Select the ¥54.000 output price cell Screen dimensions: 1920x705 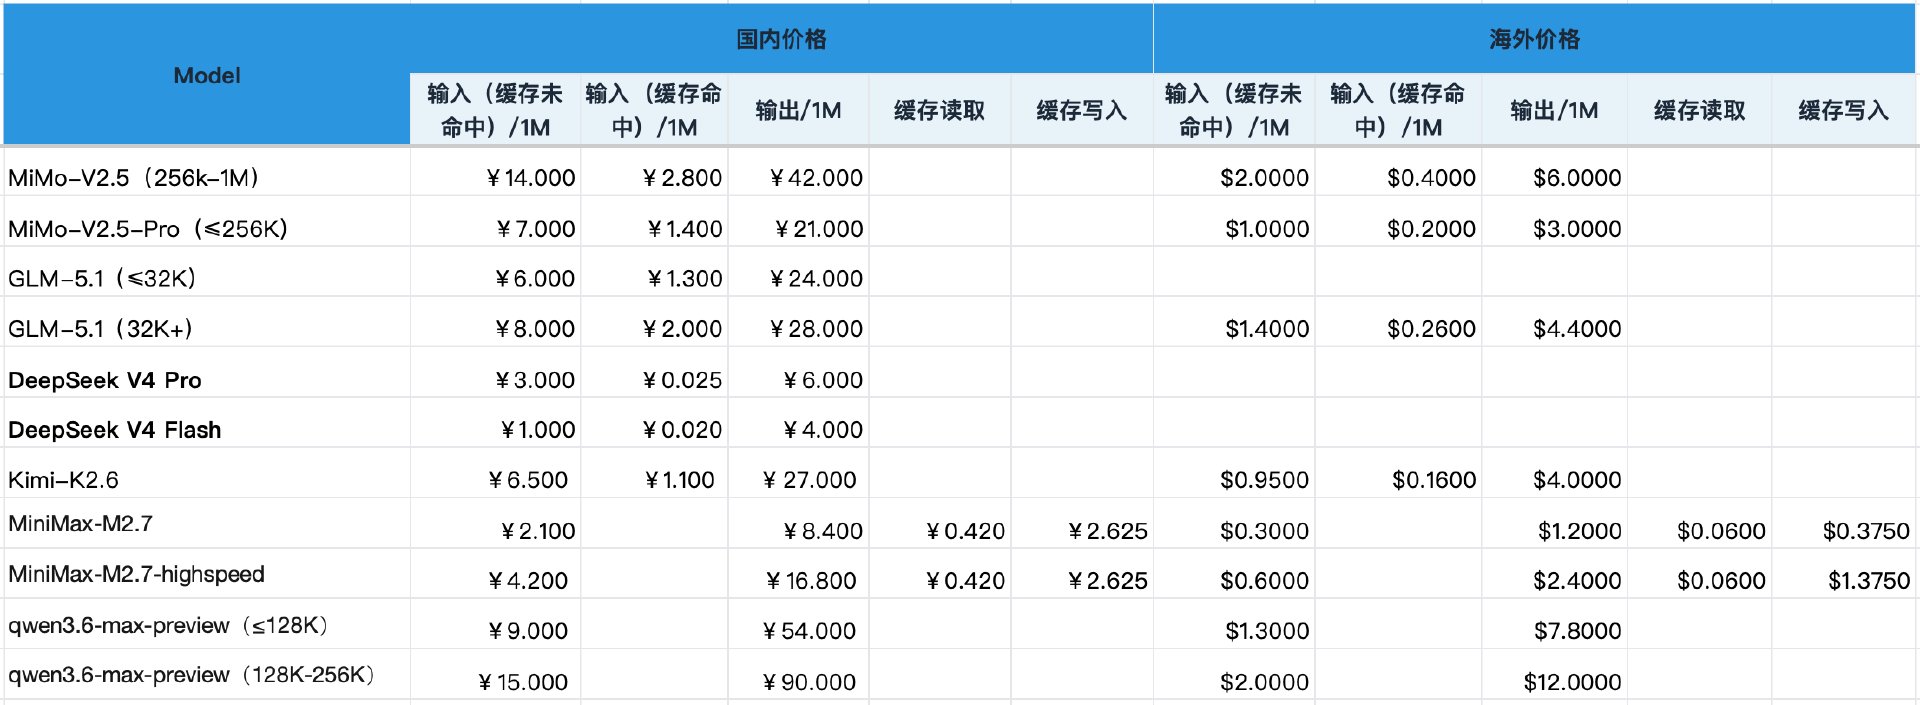coord(809,631)
